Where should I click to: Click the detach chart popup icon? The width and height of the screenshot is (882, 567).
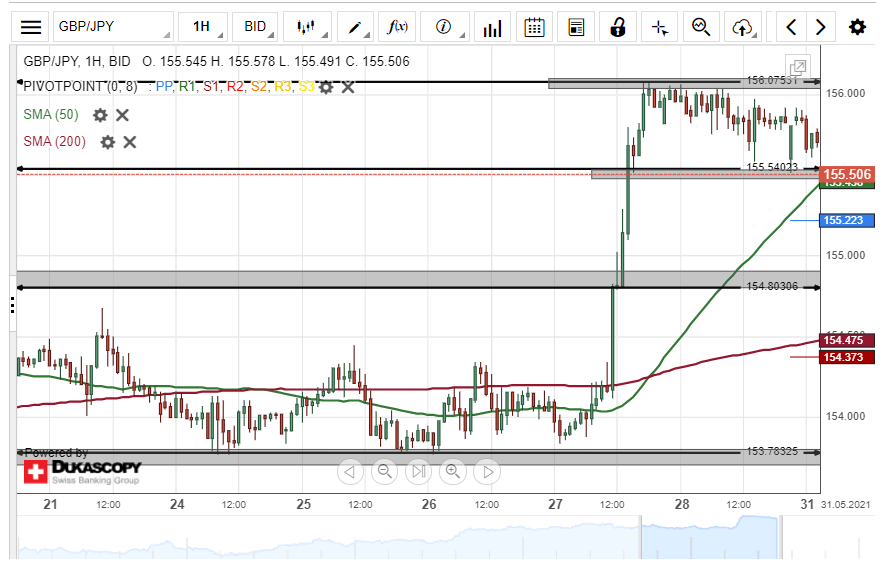click(797, 65)
